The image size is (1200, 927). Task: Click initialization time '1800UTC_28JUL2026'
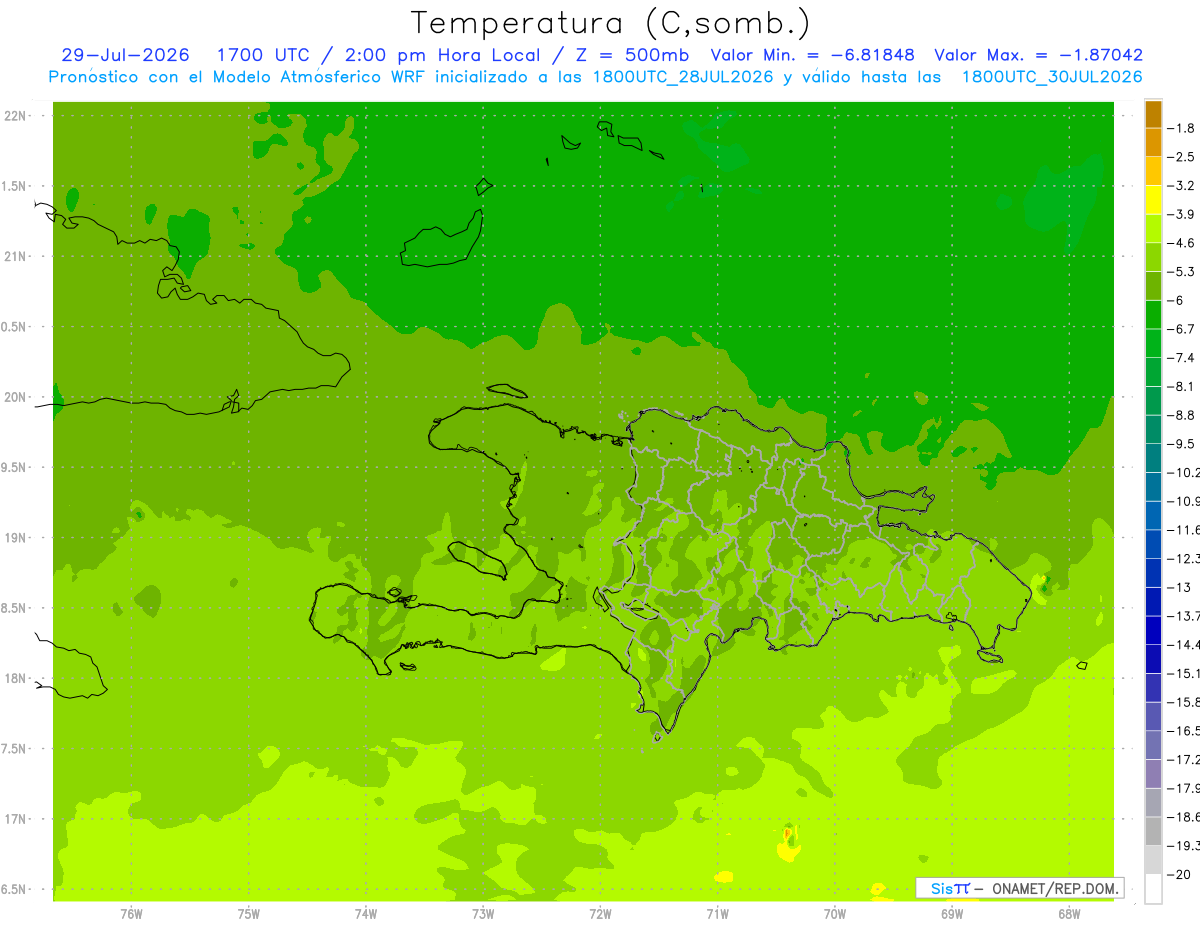click(682, 77)
